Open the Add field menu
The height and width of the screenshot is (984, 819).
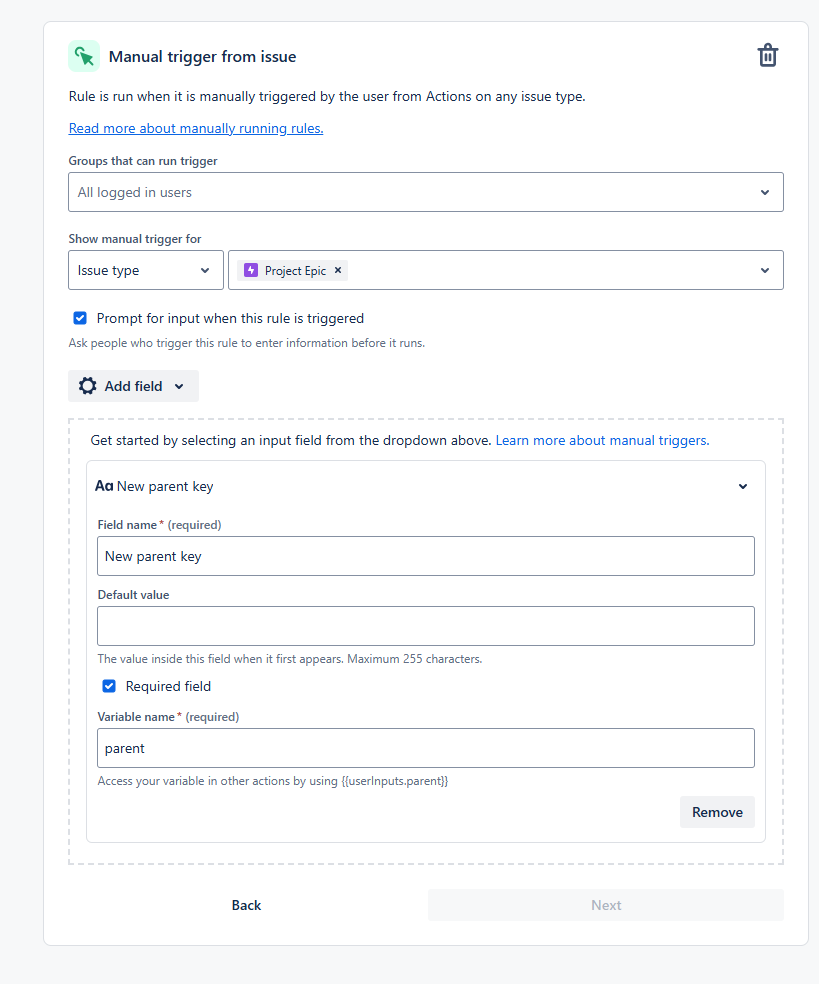[x=133, y=386]
